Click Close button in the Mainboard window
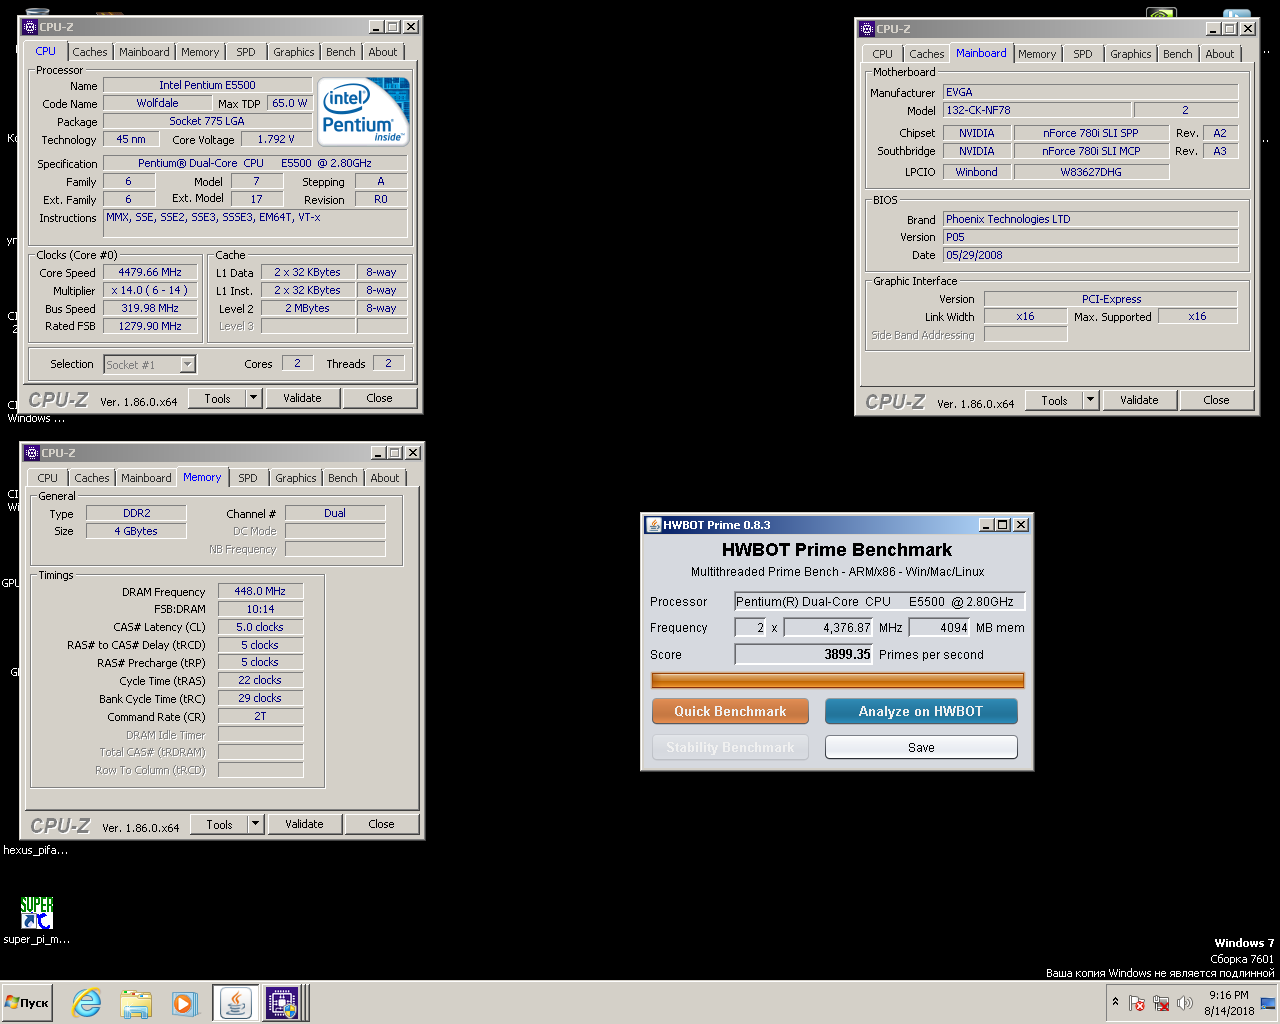This screenshot has width=1280, height=1024. point(1216,400)
